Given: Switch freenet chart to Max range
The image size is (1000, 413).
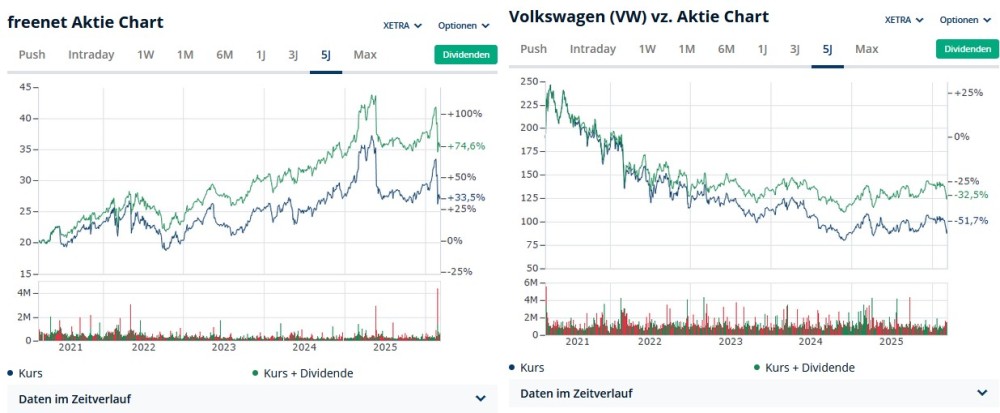Looking at the screenshot, I should tap(365, 55).
